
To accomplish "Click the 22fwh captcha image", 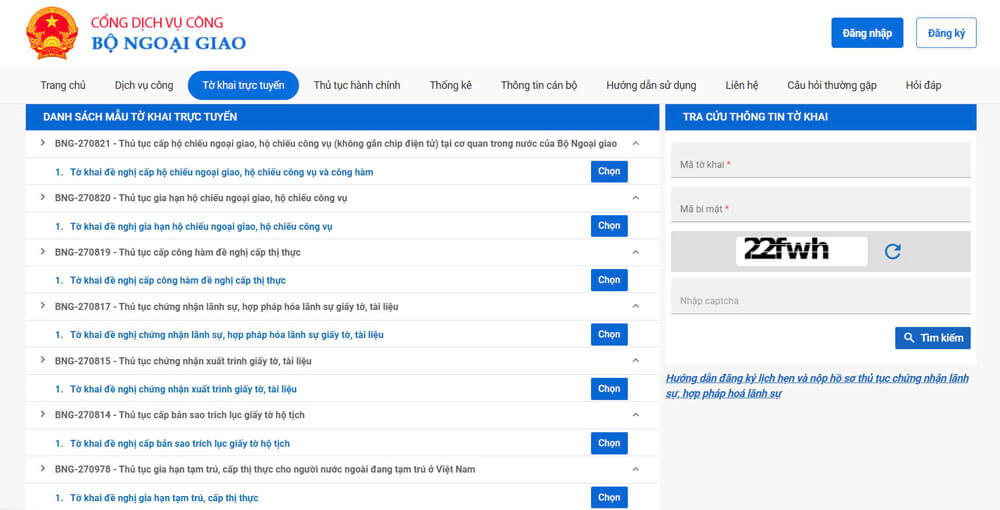I will pos(801,251).
